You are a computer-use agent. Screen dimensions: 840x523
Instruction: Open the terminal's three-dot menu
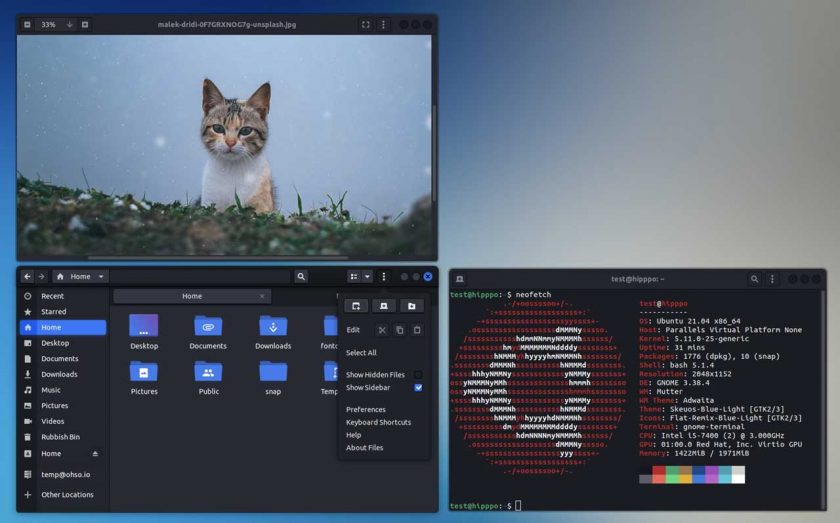click(772, 279)
